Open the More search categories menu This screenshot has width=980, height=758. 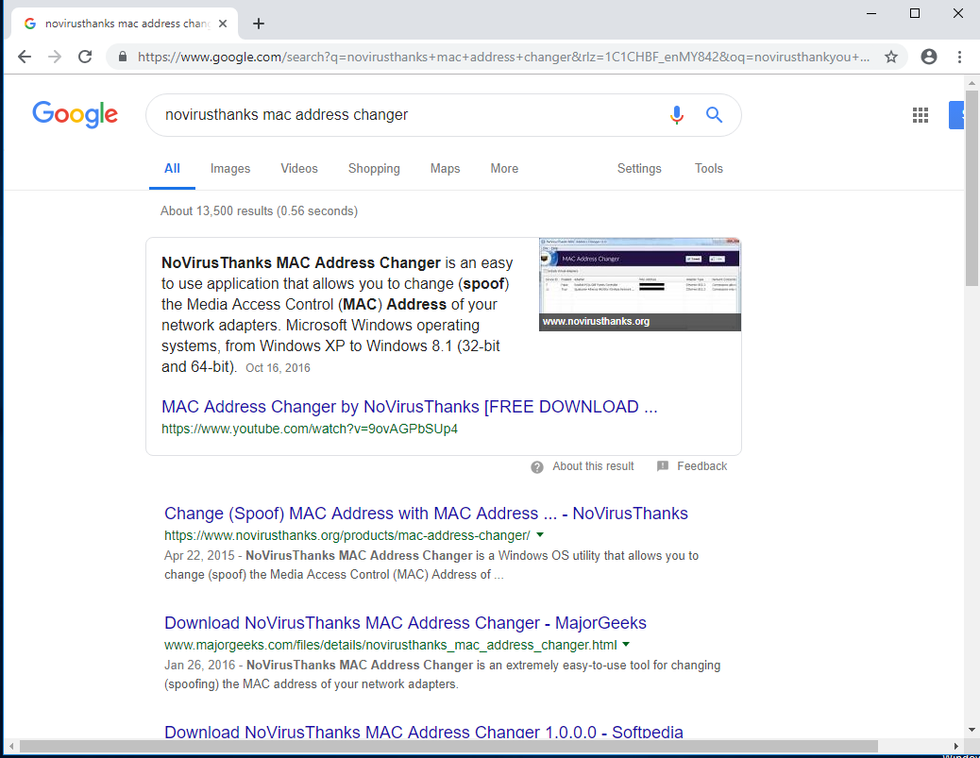pyautogui.click(x=504, y=169)
